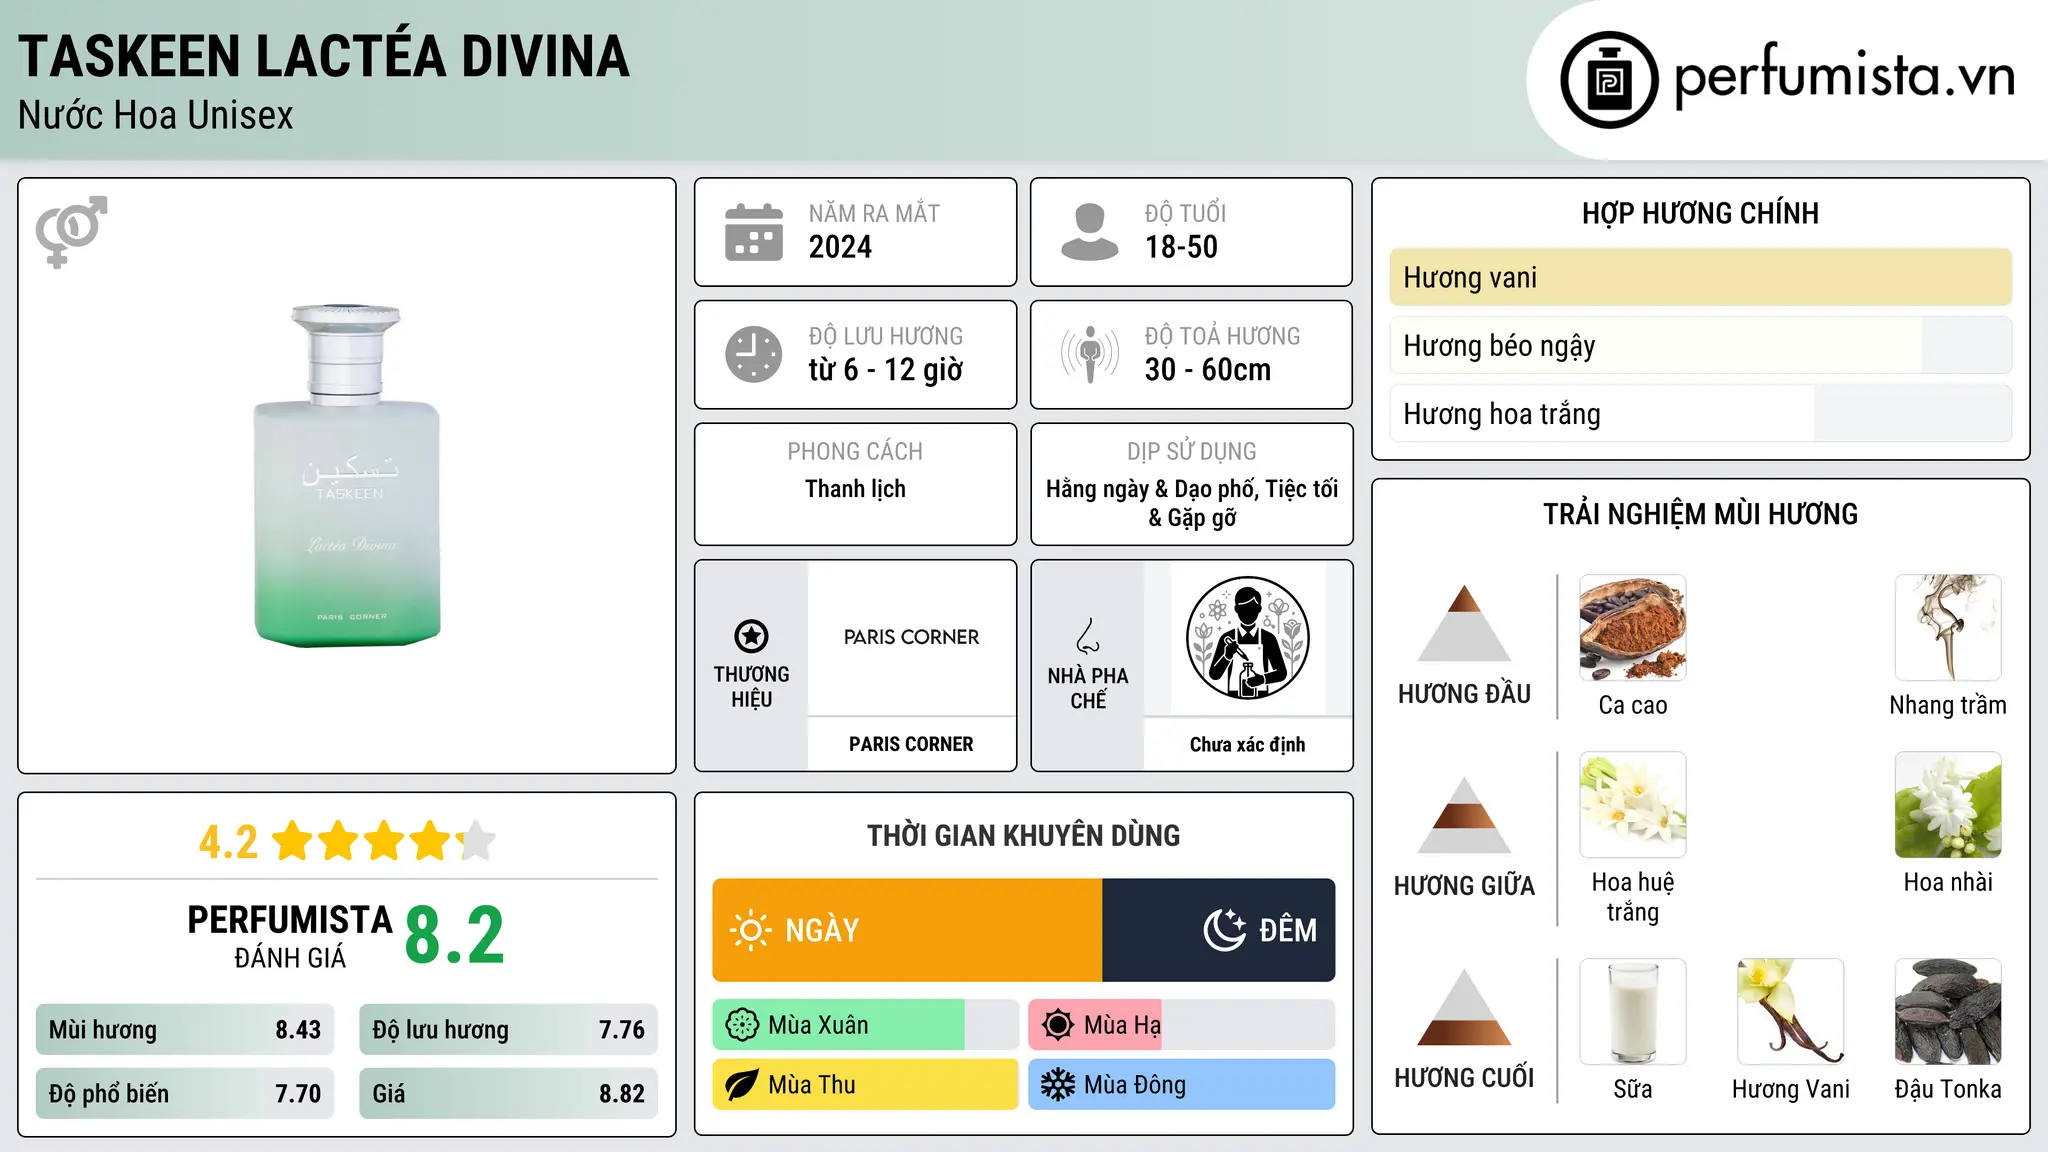Click the perfumista bottle logo icon
The image size is (2048, 1152).
1609,80
